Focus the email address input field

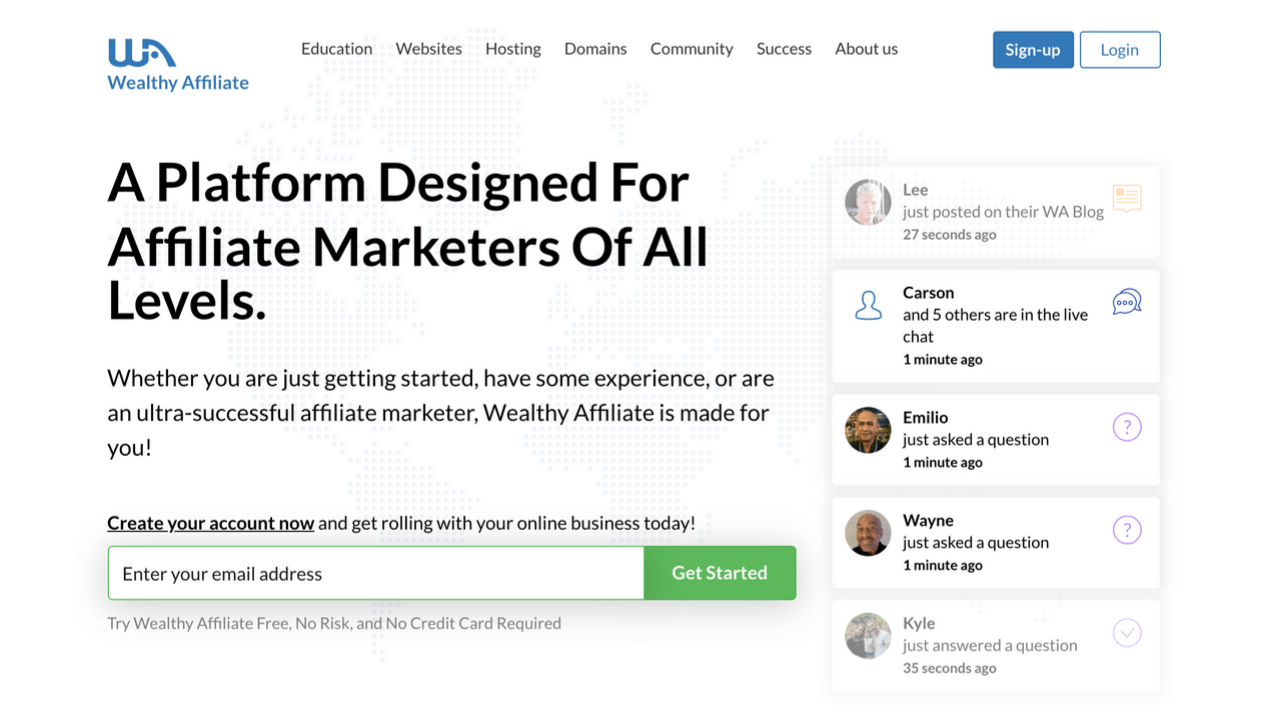coord(376,573)
